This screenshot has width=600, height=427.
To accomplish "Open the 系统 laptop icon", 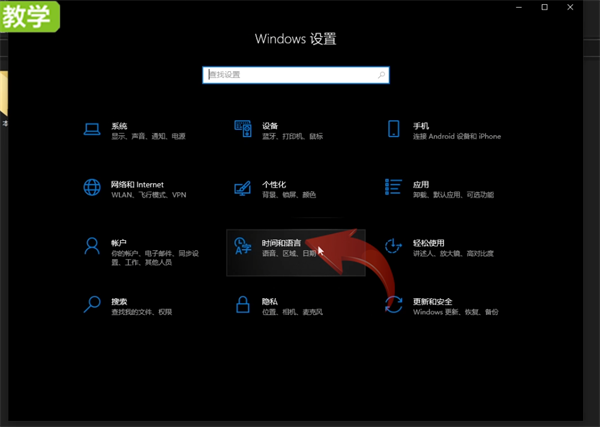I will [92, 129].
